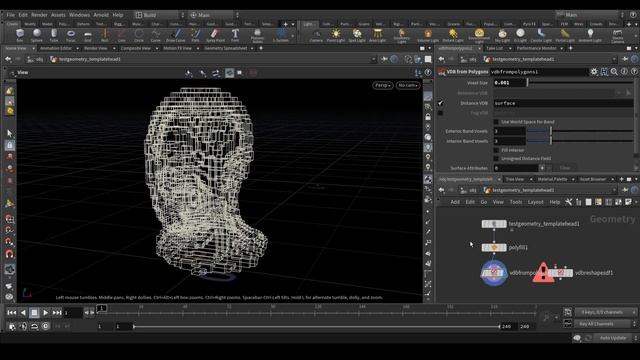Screen dimensions: 640x360
Task: Open the No cam camera dropdown
Action: pyautogui.click(x=408, y=85)
